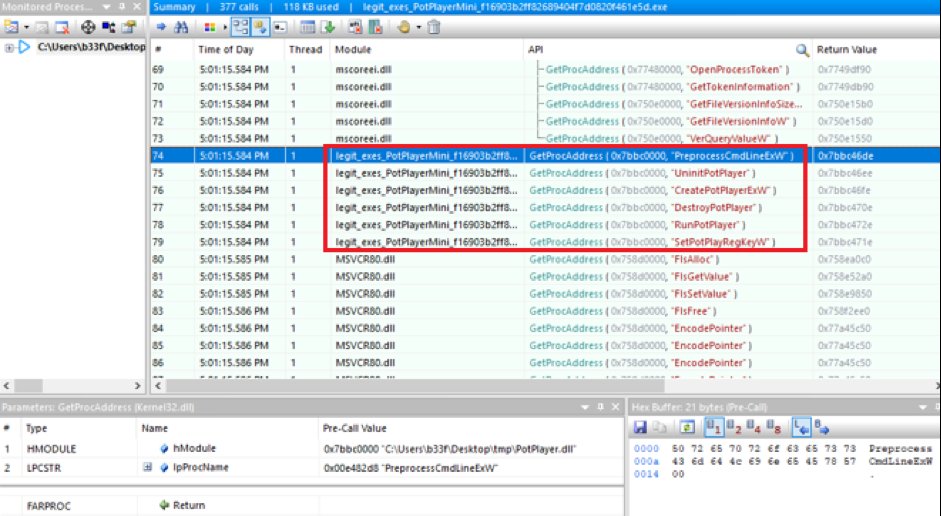This screenshot has width=941, height=516.
Task: Click the columns table icon
Action: 307,27
